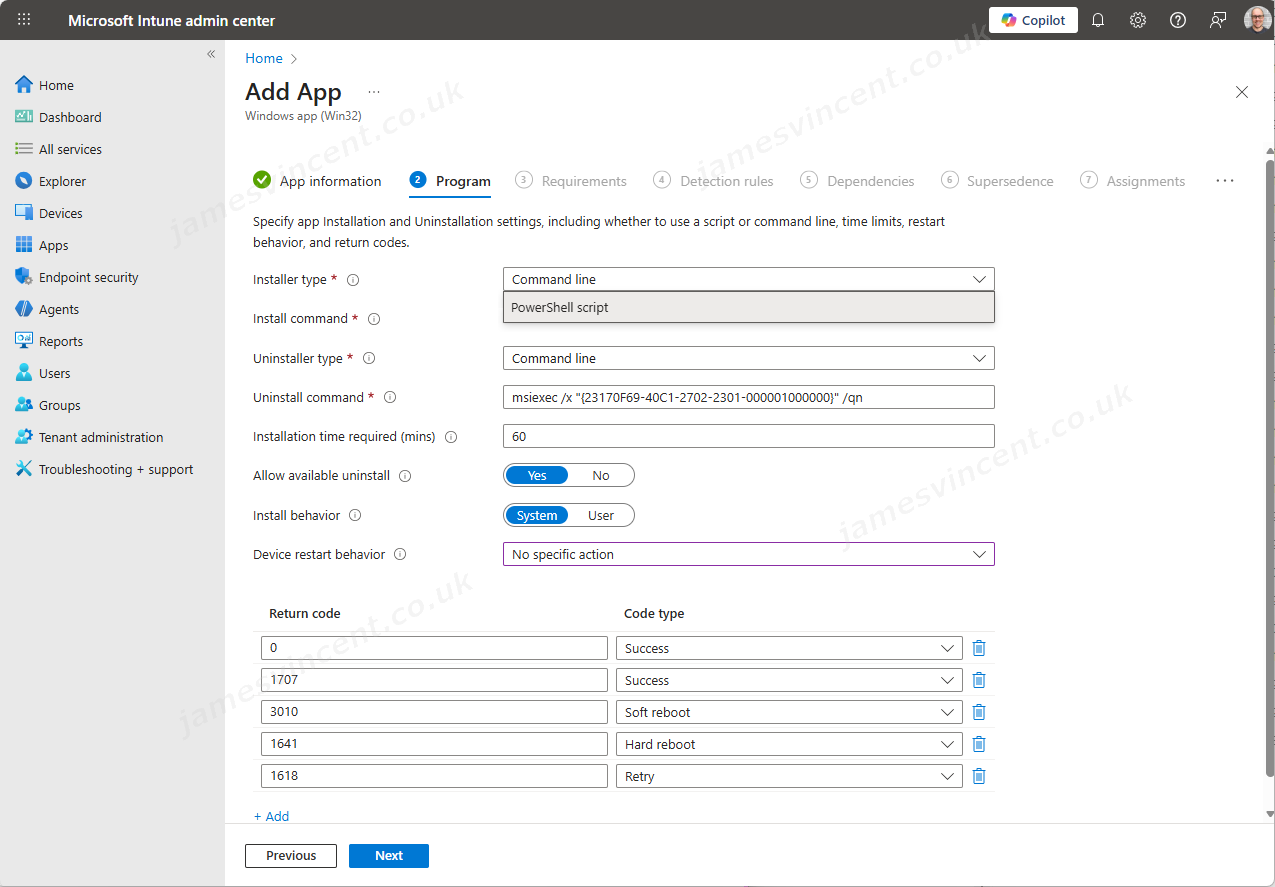Viewport: 1275px width, 887px height.
Task: Set Install behavior to System
Action: tap(537, 516)
